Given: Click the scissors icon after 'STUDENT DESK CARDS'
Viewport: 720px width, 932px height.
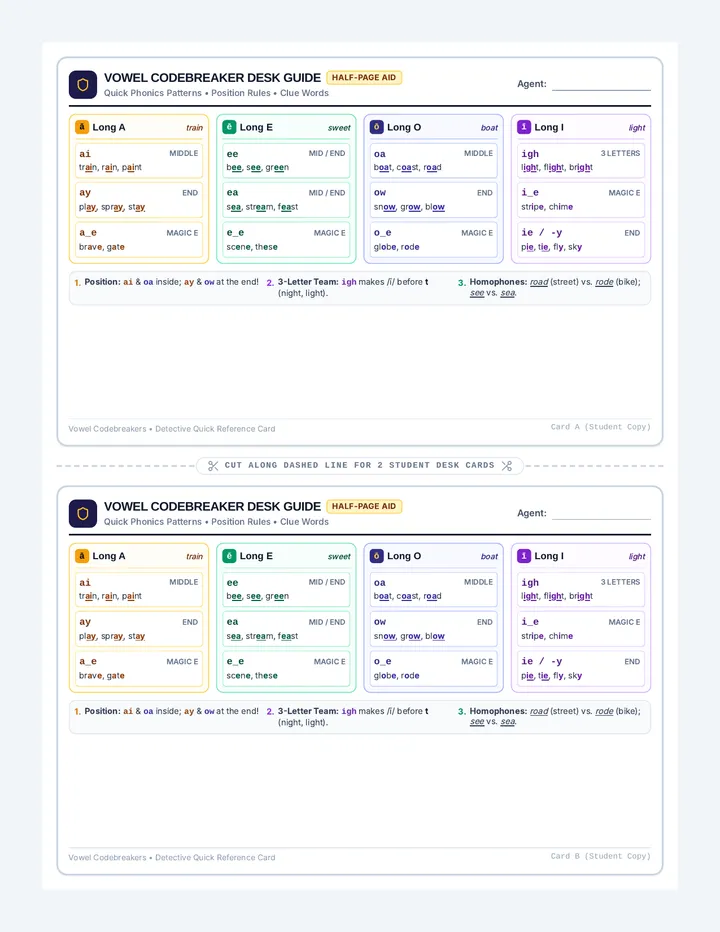Looking at the screenshot, I should (507, 465).
